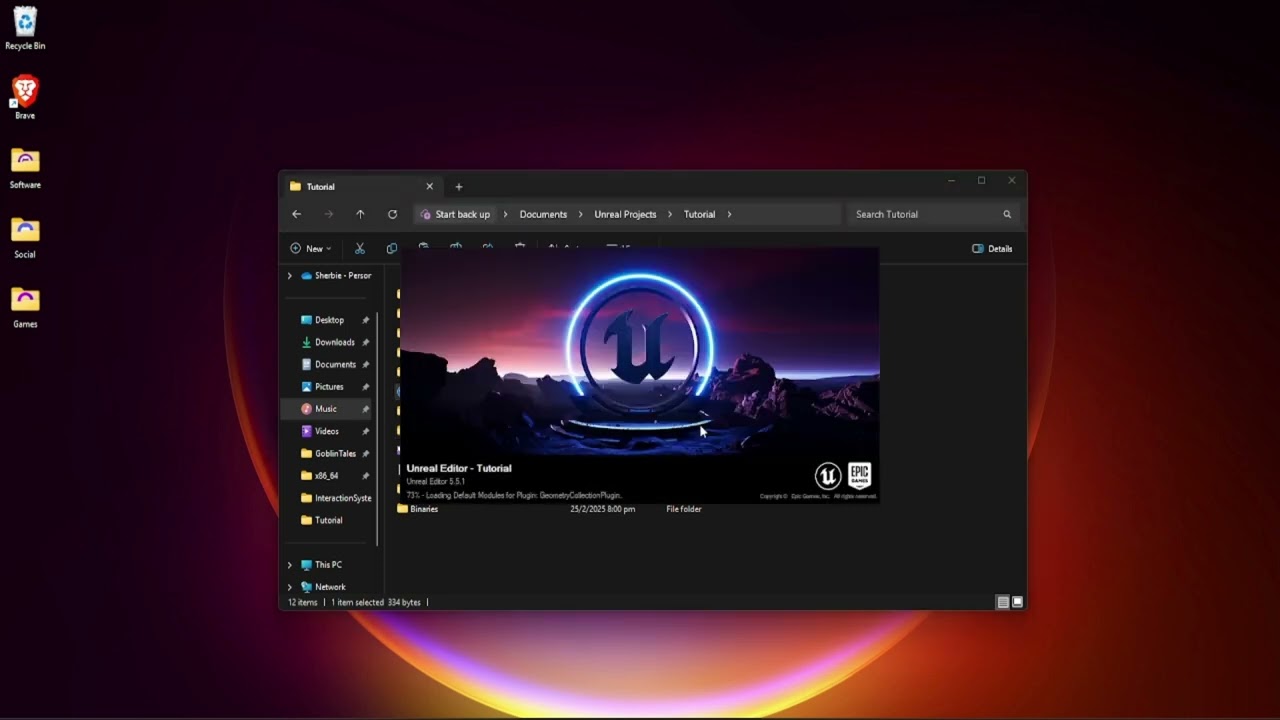The image size is (1280, 720).
Task: Click the Cut scissors icon
Action: click(x=360, y=248)
